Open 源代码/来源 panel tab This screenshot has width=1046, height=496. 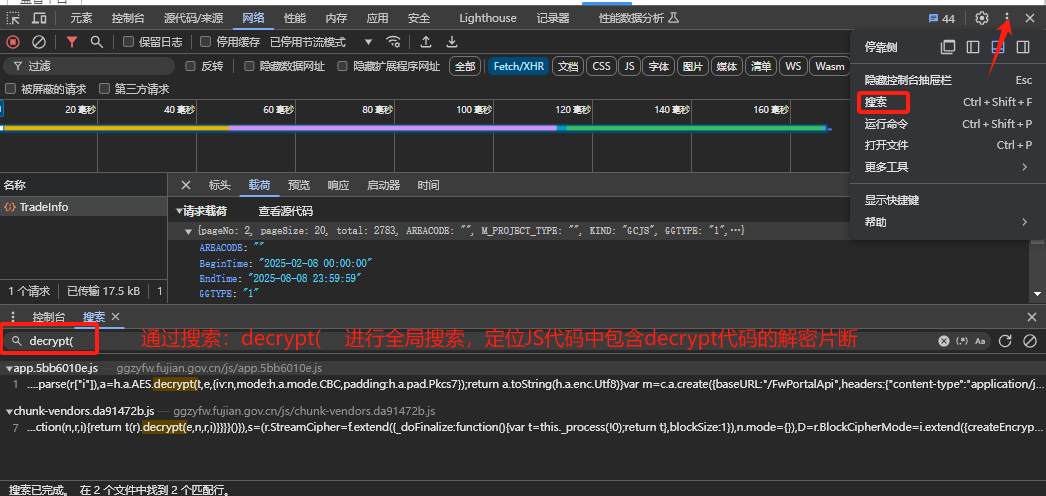(193, 18)
